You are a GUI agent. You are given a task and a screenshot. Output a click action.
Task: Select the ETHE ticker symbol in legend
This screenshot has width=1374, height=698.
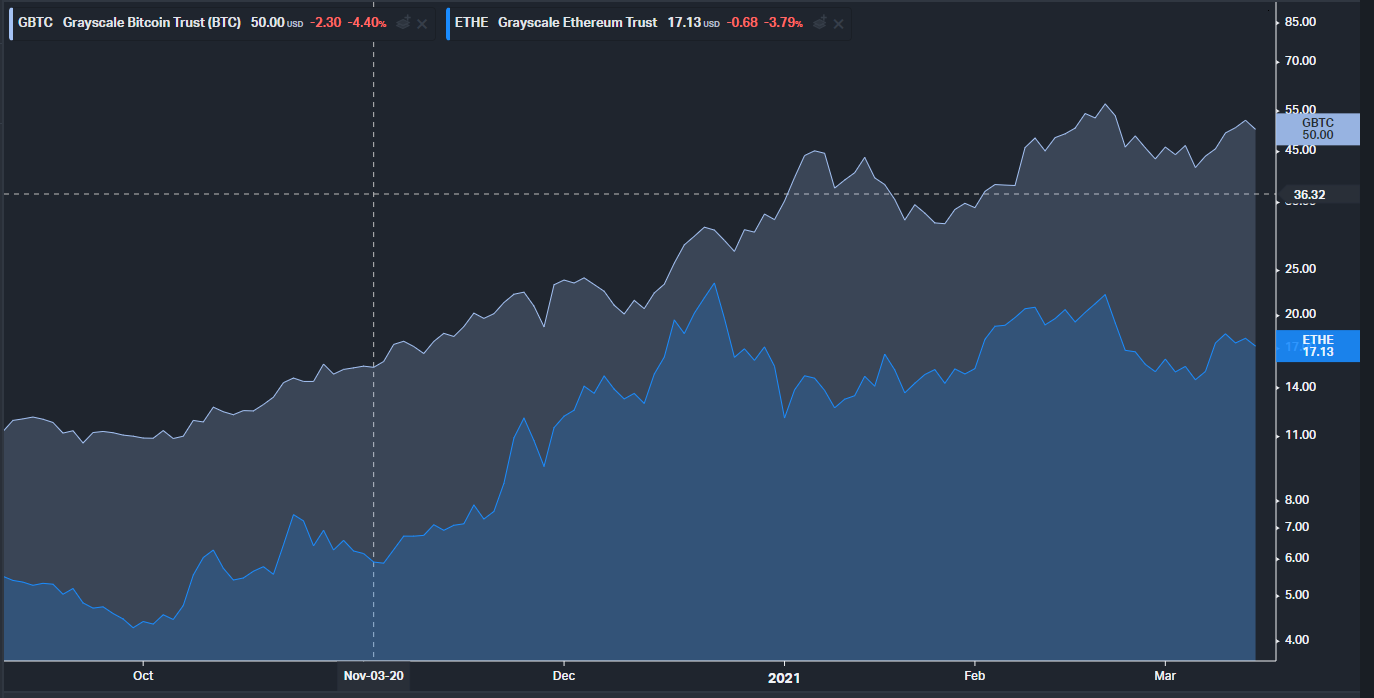[x=471, y=23]
